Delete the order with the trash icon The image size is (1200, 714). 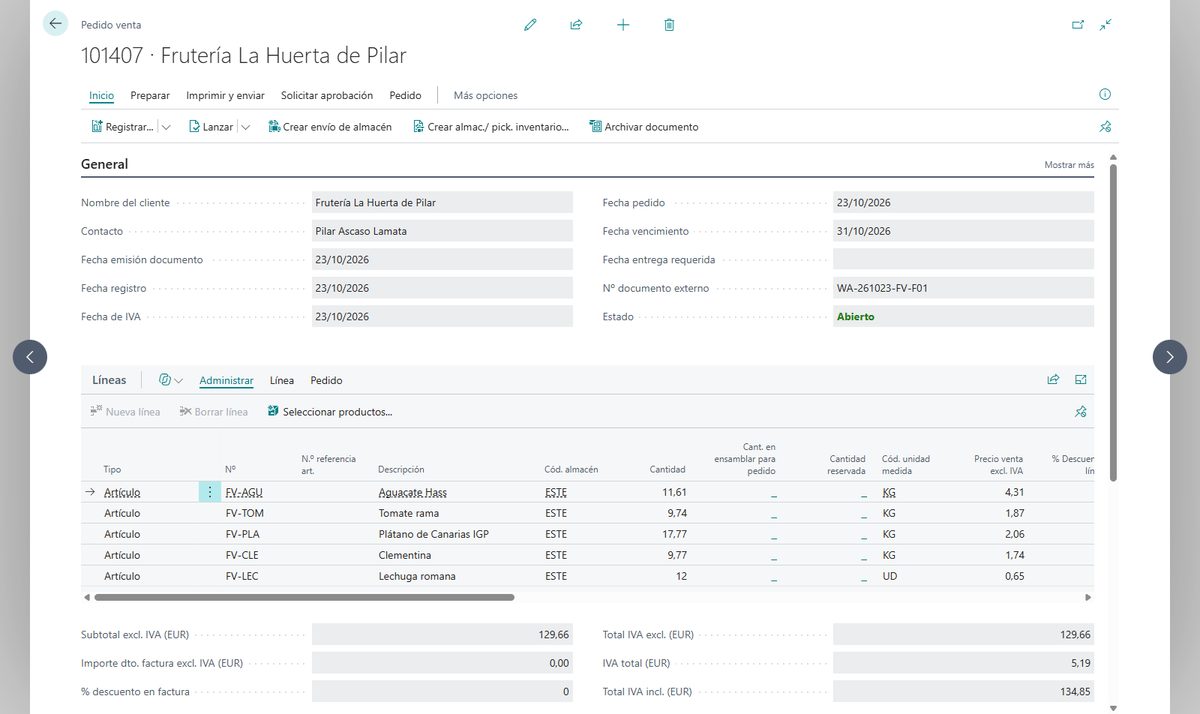pyautogui.click(x=669, y=25)
